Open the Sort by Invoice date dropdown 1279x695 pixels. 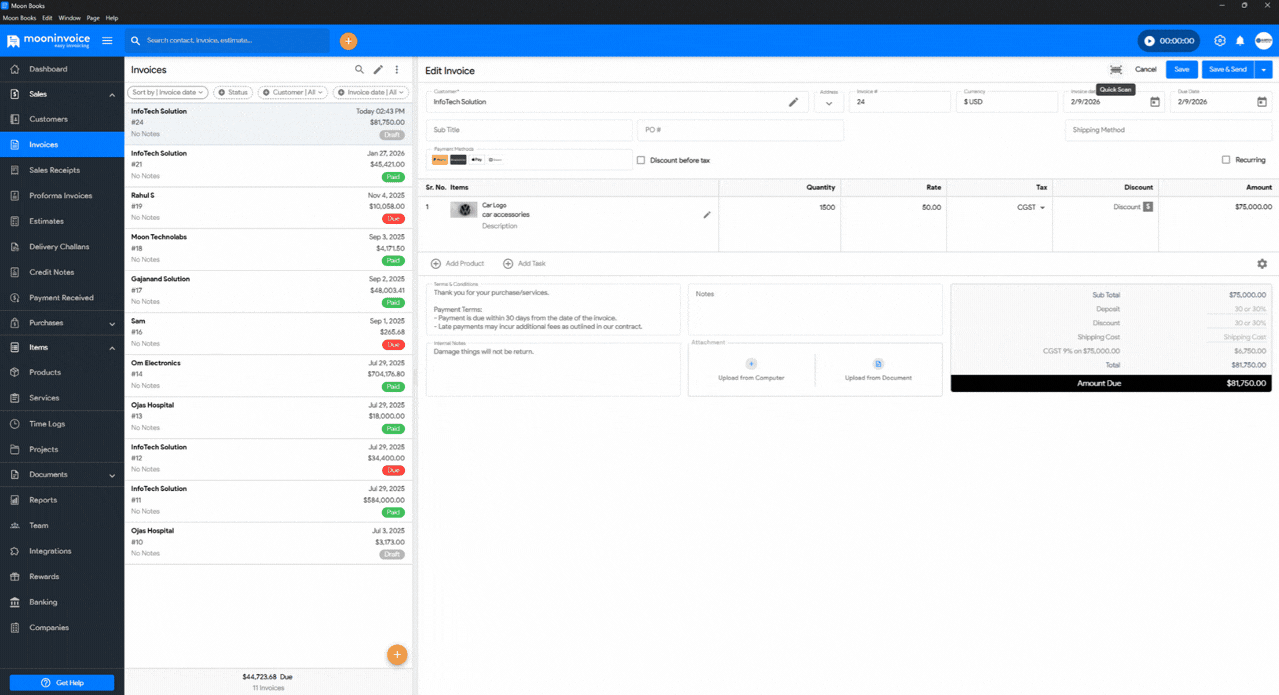coord(168,92)
